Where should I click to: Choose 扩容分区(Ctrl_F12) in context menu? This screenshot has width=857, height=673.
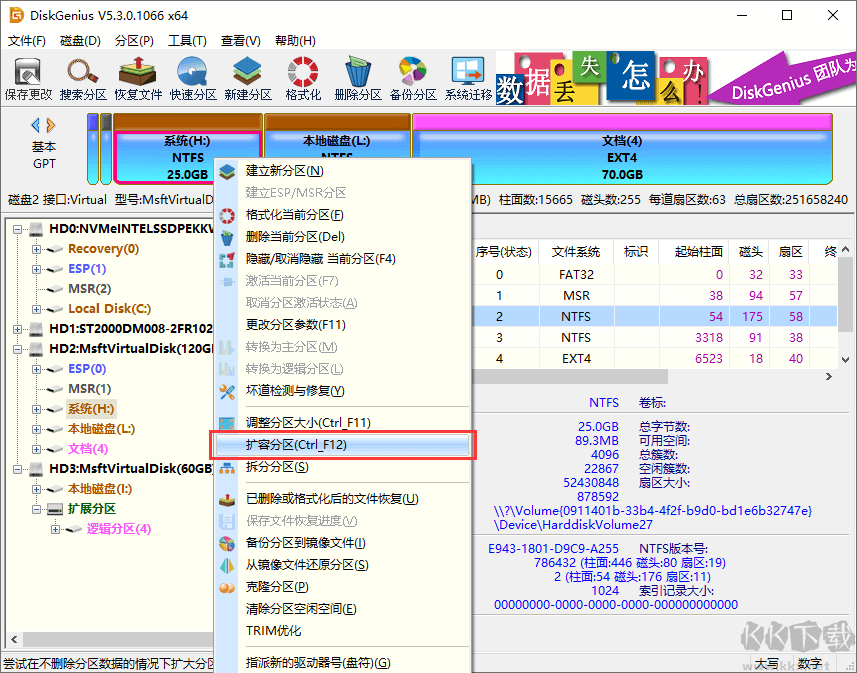click(296, 445)
